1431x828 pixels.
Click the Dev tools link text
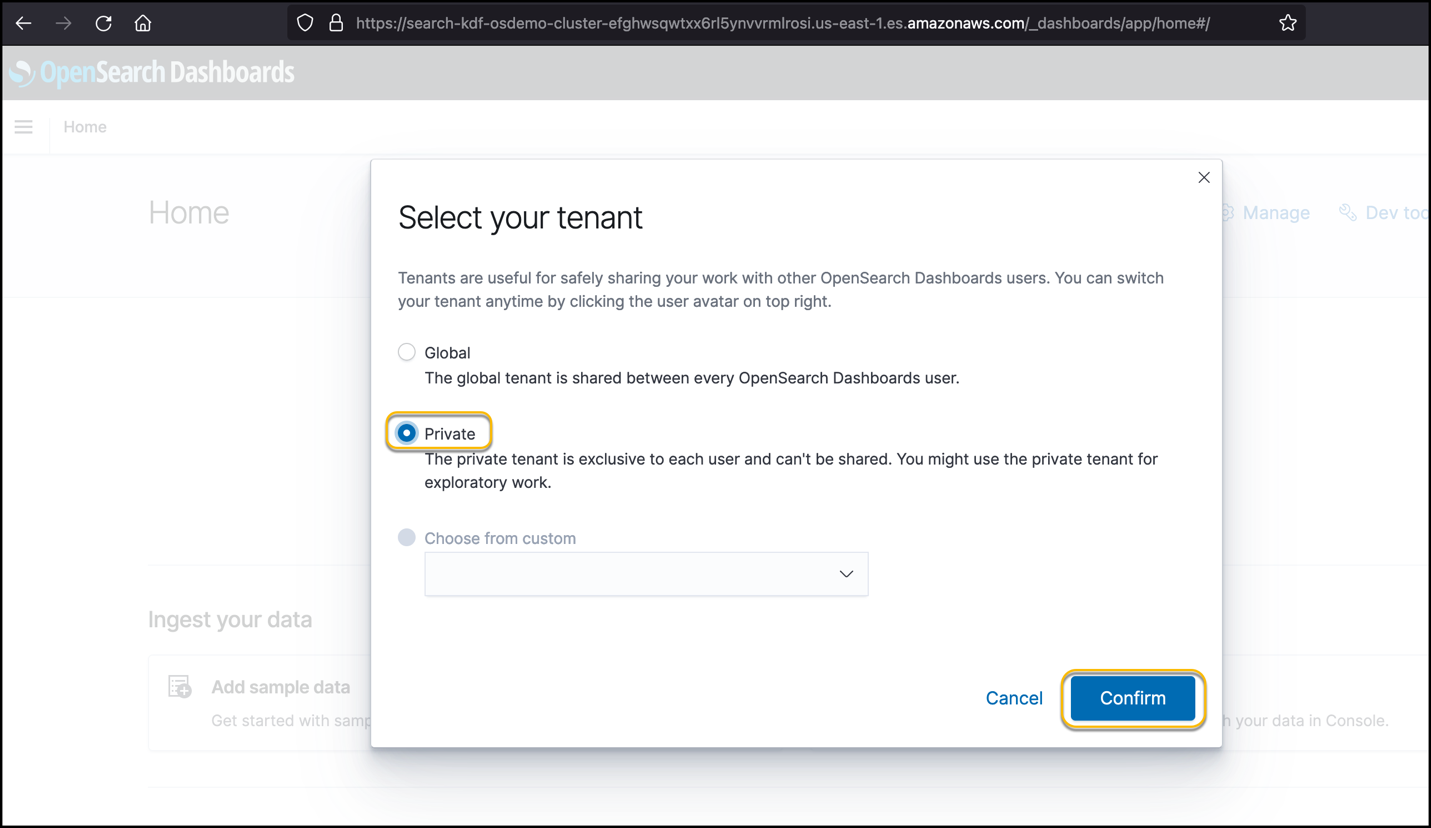click(1396, 213)
